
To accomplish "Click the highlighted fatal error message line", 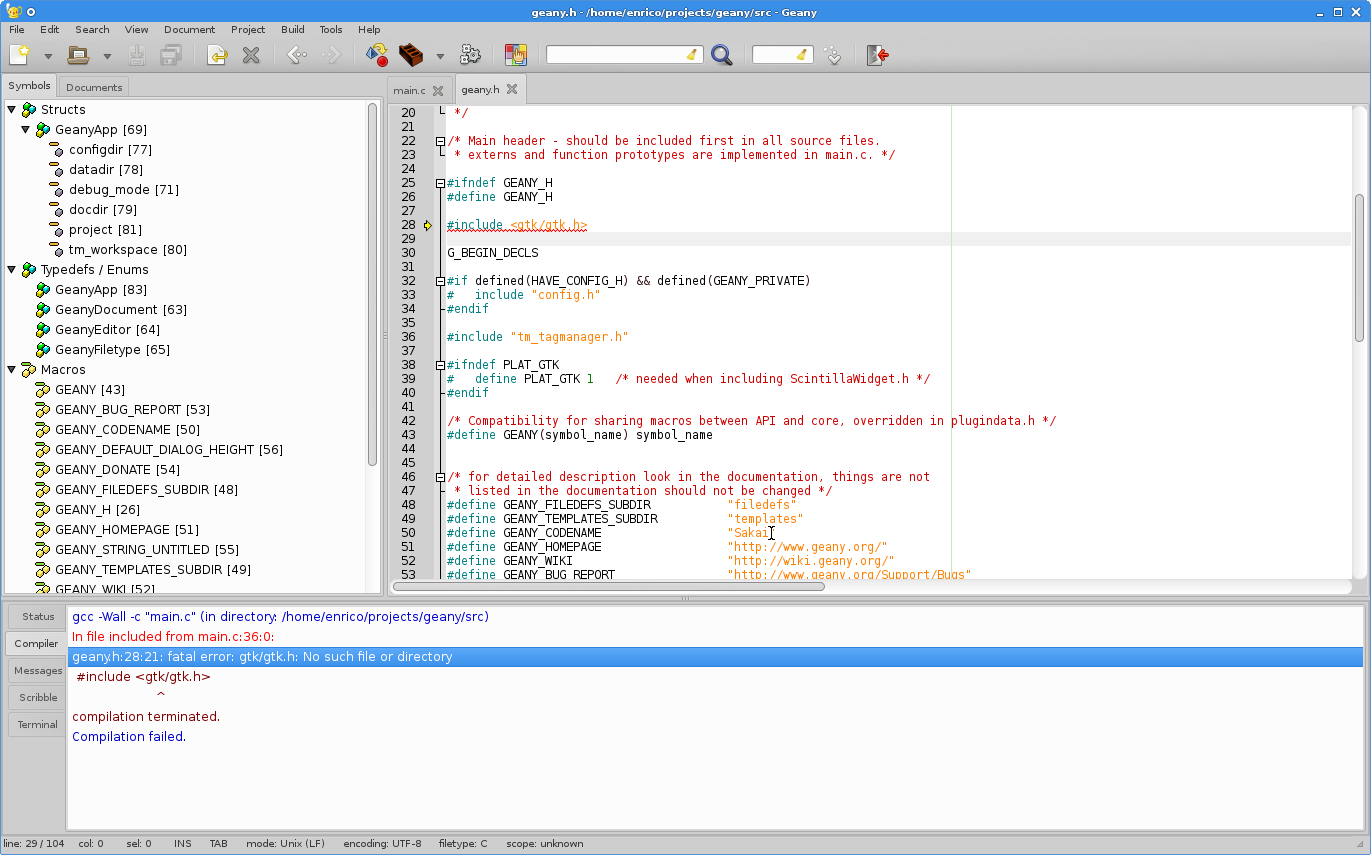I will coord(715,656).
